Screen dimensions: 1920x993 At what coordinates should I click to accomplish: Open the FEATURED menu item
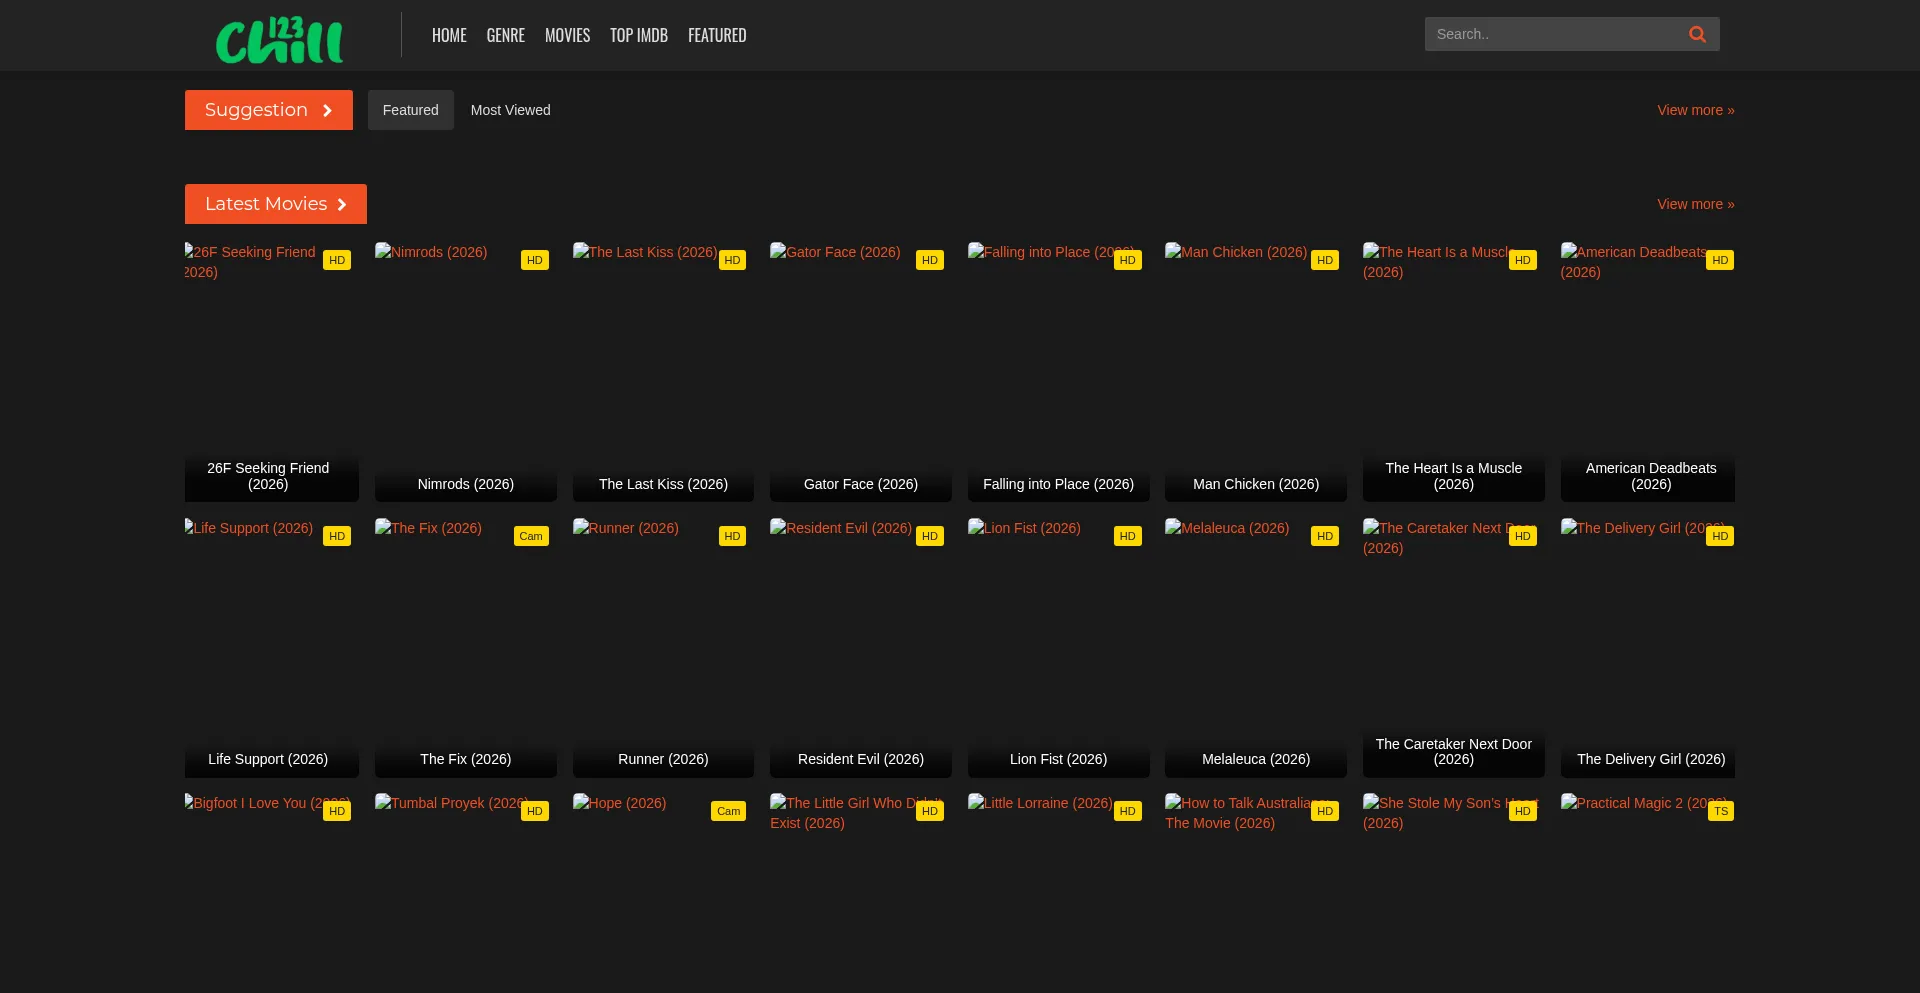pyautogui.click(x=717, y=35)
